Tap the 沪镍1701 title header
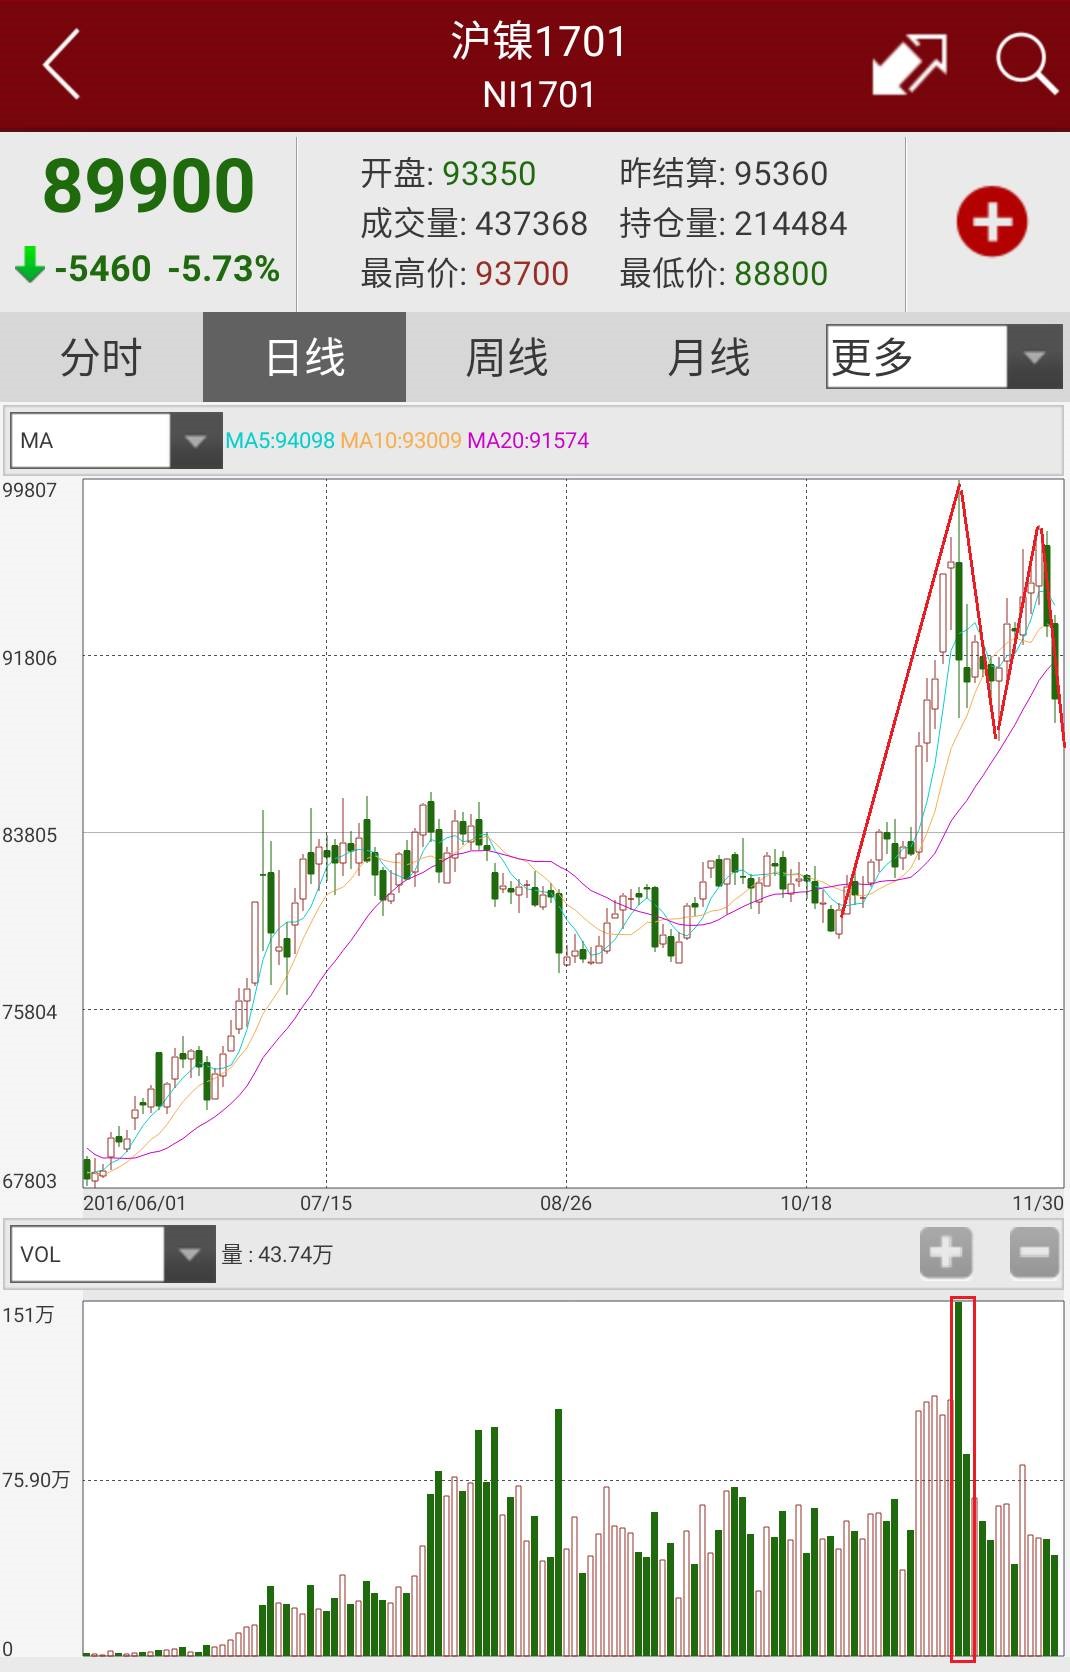This screenshot has height=1672, width=1070. pyautogui.click(x=537, y=42)
